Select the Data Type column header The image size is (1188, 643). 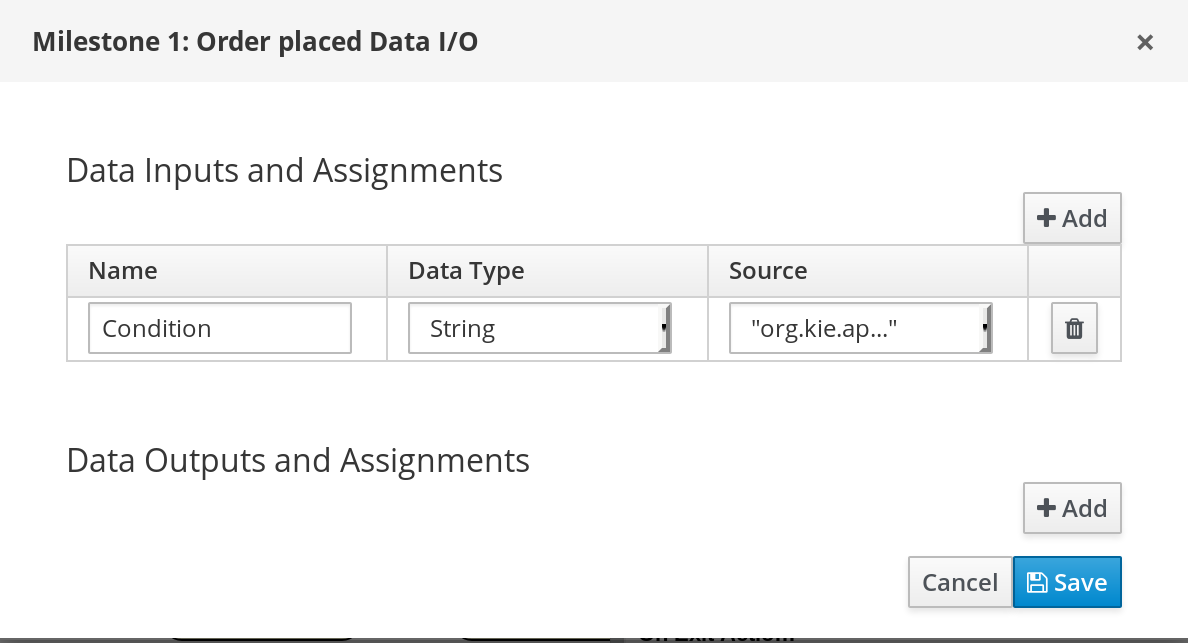click(466, 270)
